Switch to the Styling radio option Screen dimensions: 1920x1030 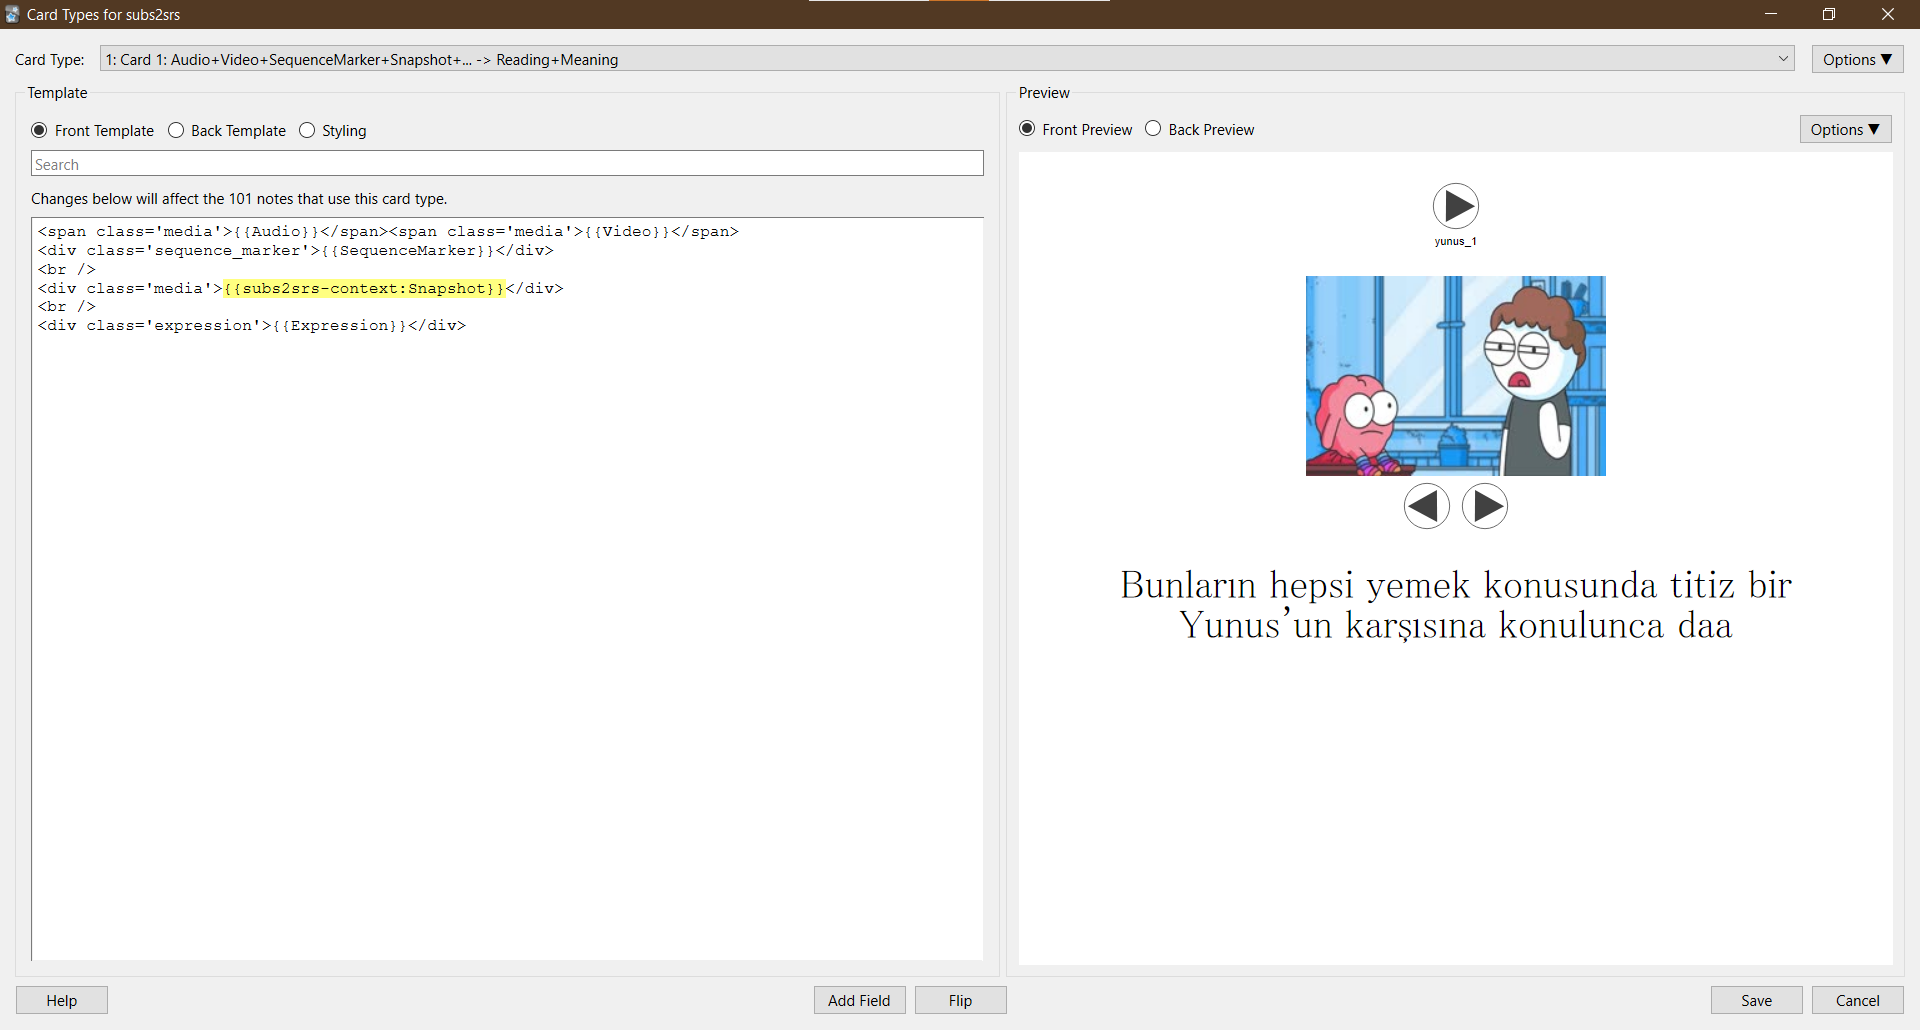point(307,130)
